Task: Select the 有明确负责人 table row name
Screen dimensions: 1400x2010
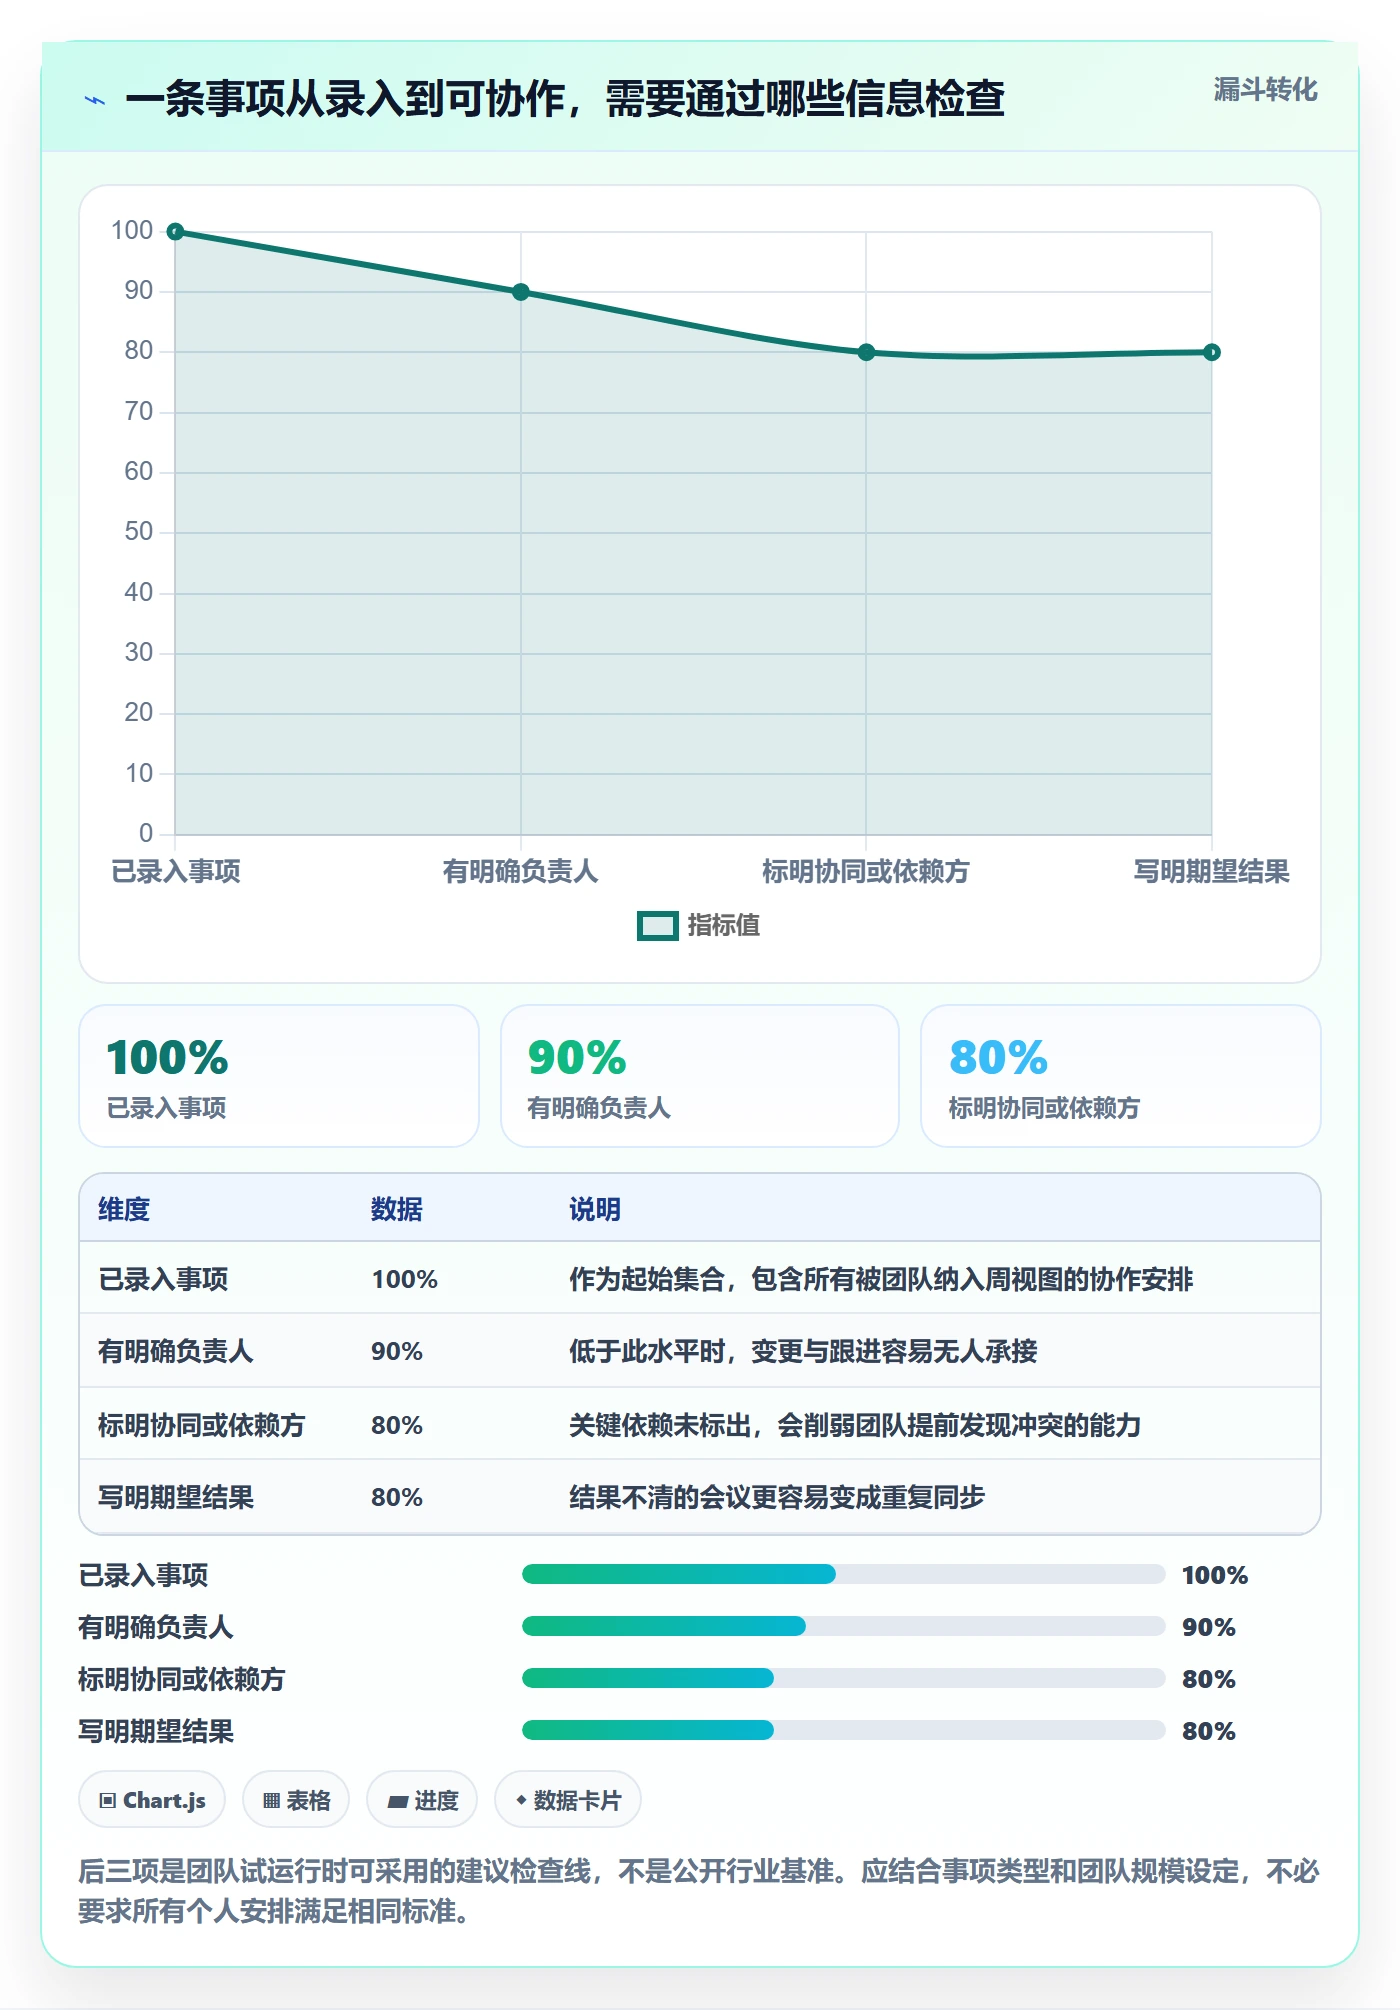Action: 176,1351
